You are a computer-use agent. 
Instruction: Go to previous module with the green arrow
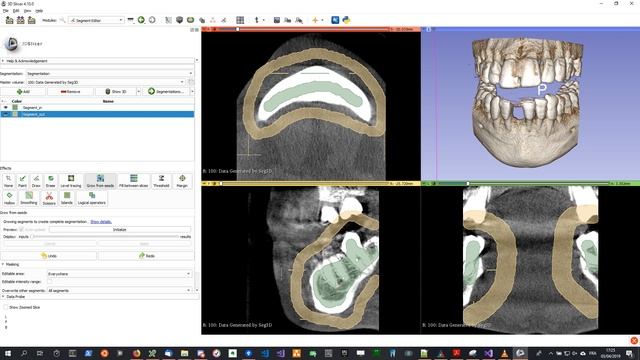pos(141,20)
